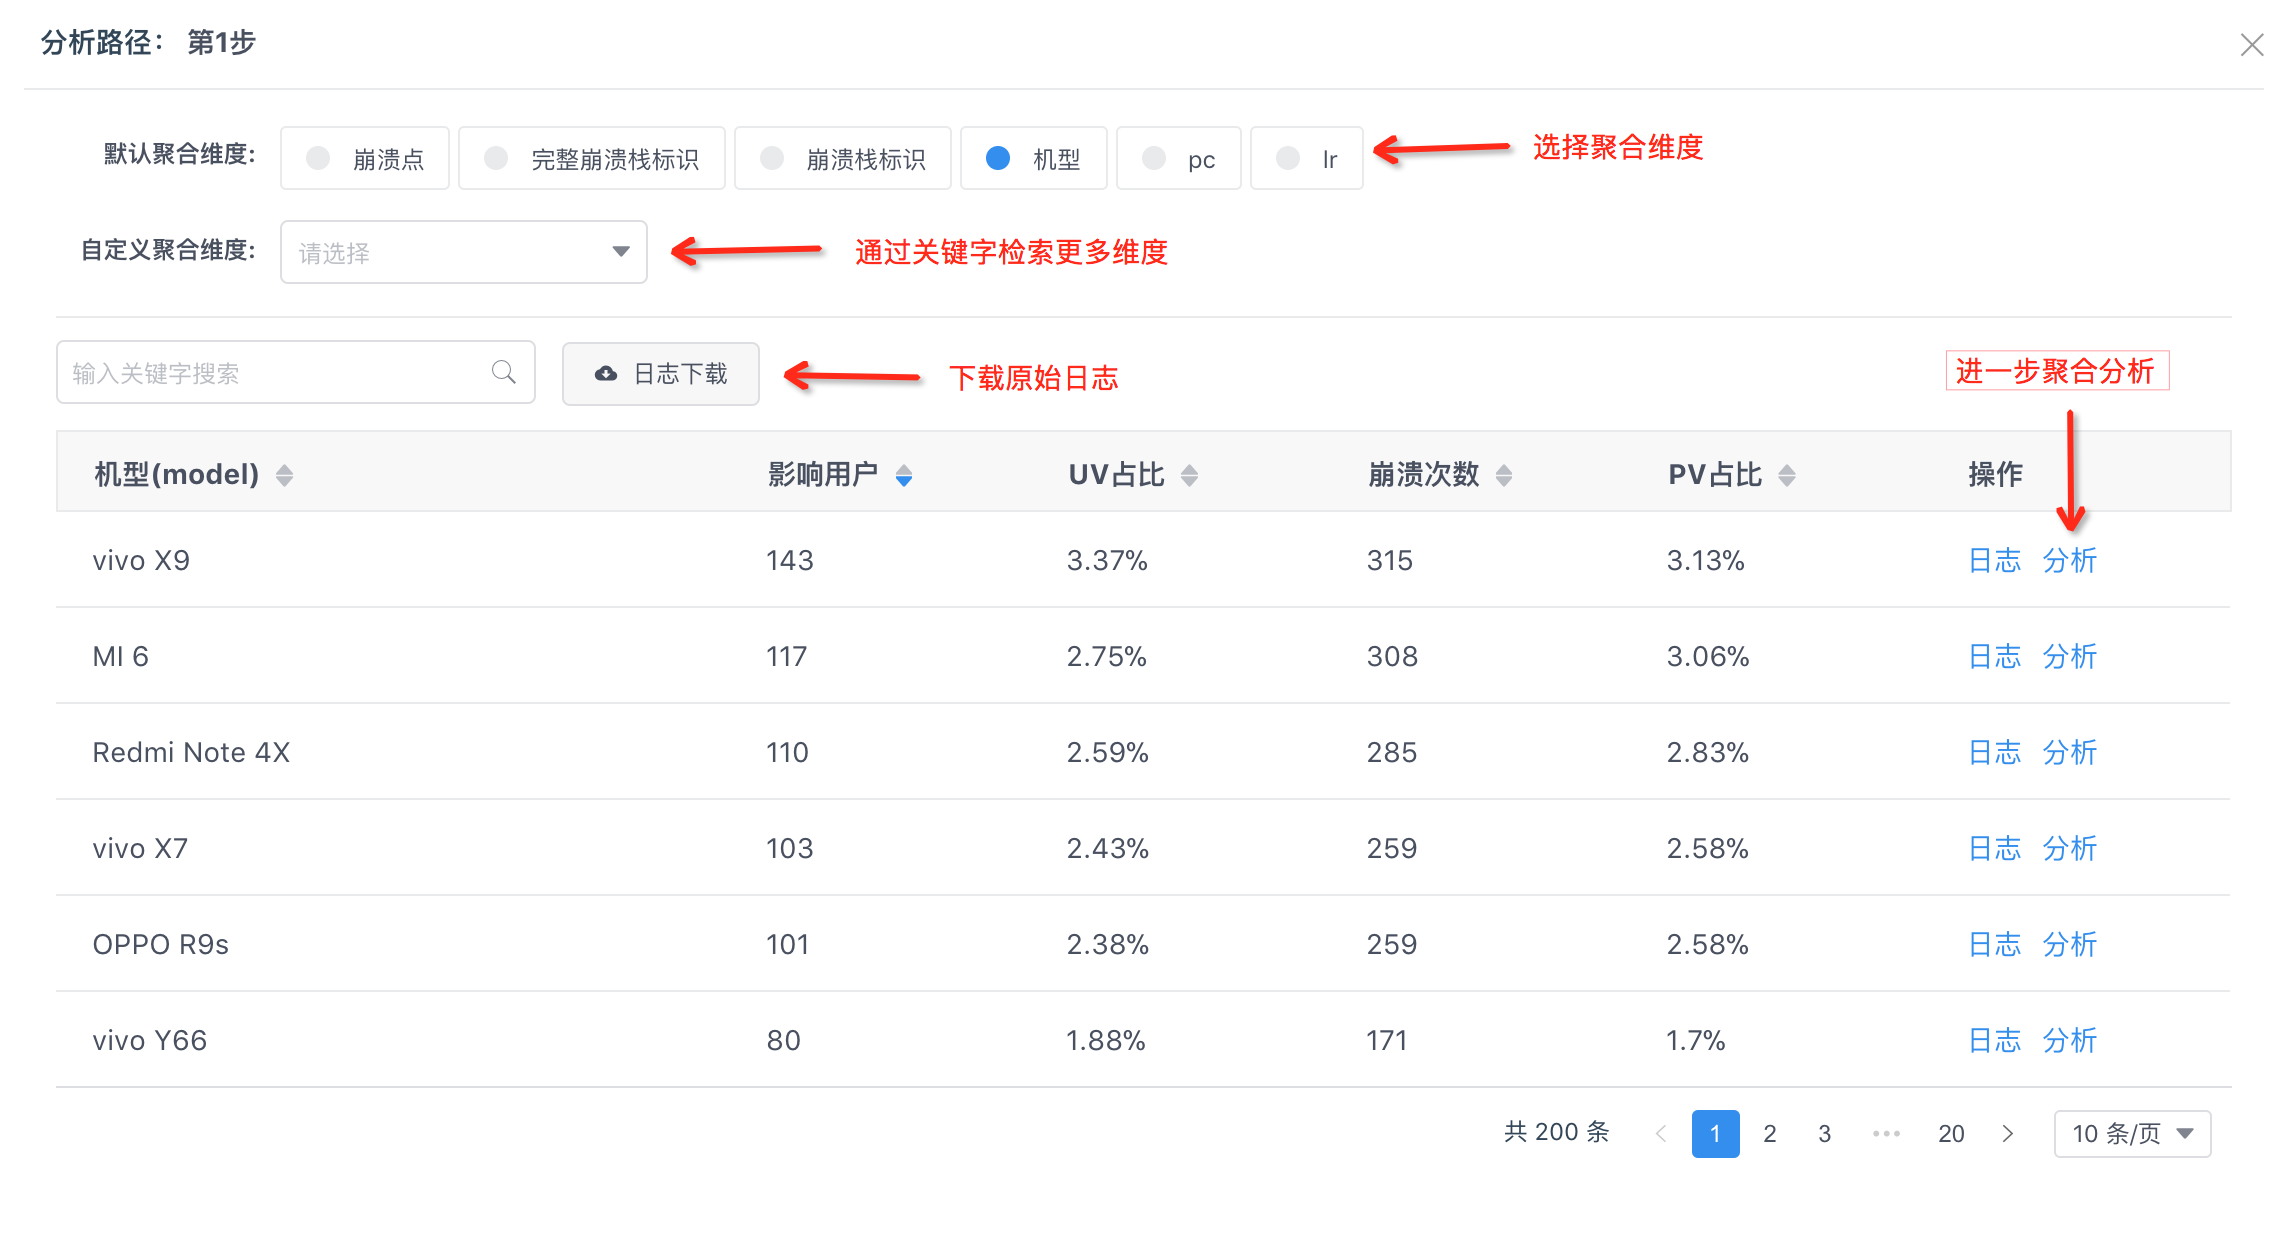This screenshot has height=1236, width=2284.
Task: Go to pagination page 3
Action: click(1825, 1133)
